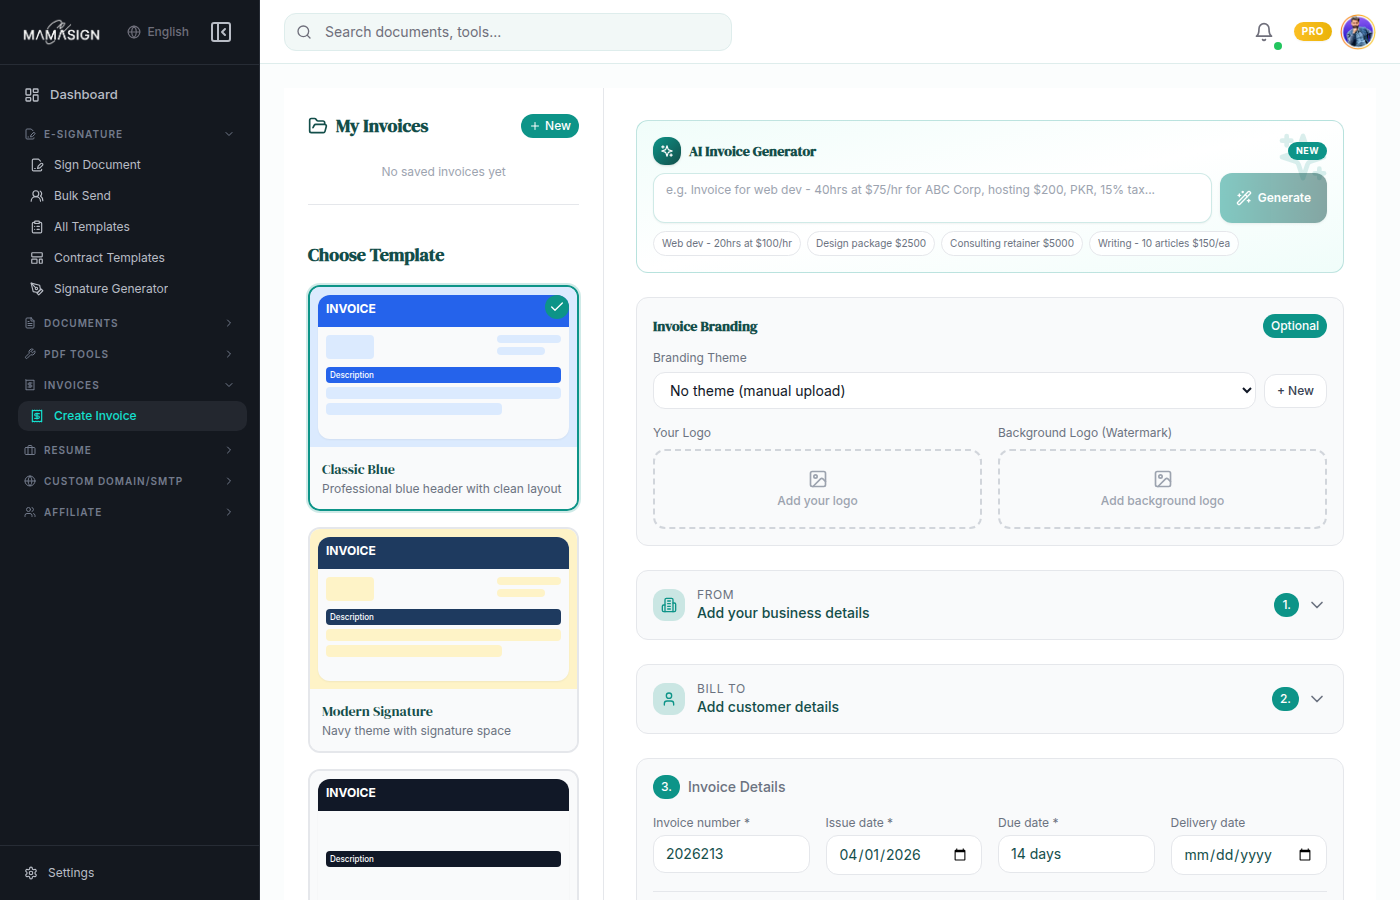Viewport: 1400px width, 900px height.
Task: Select the Modern Signature template
Action: [443, 640]
